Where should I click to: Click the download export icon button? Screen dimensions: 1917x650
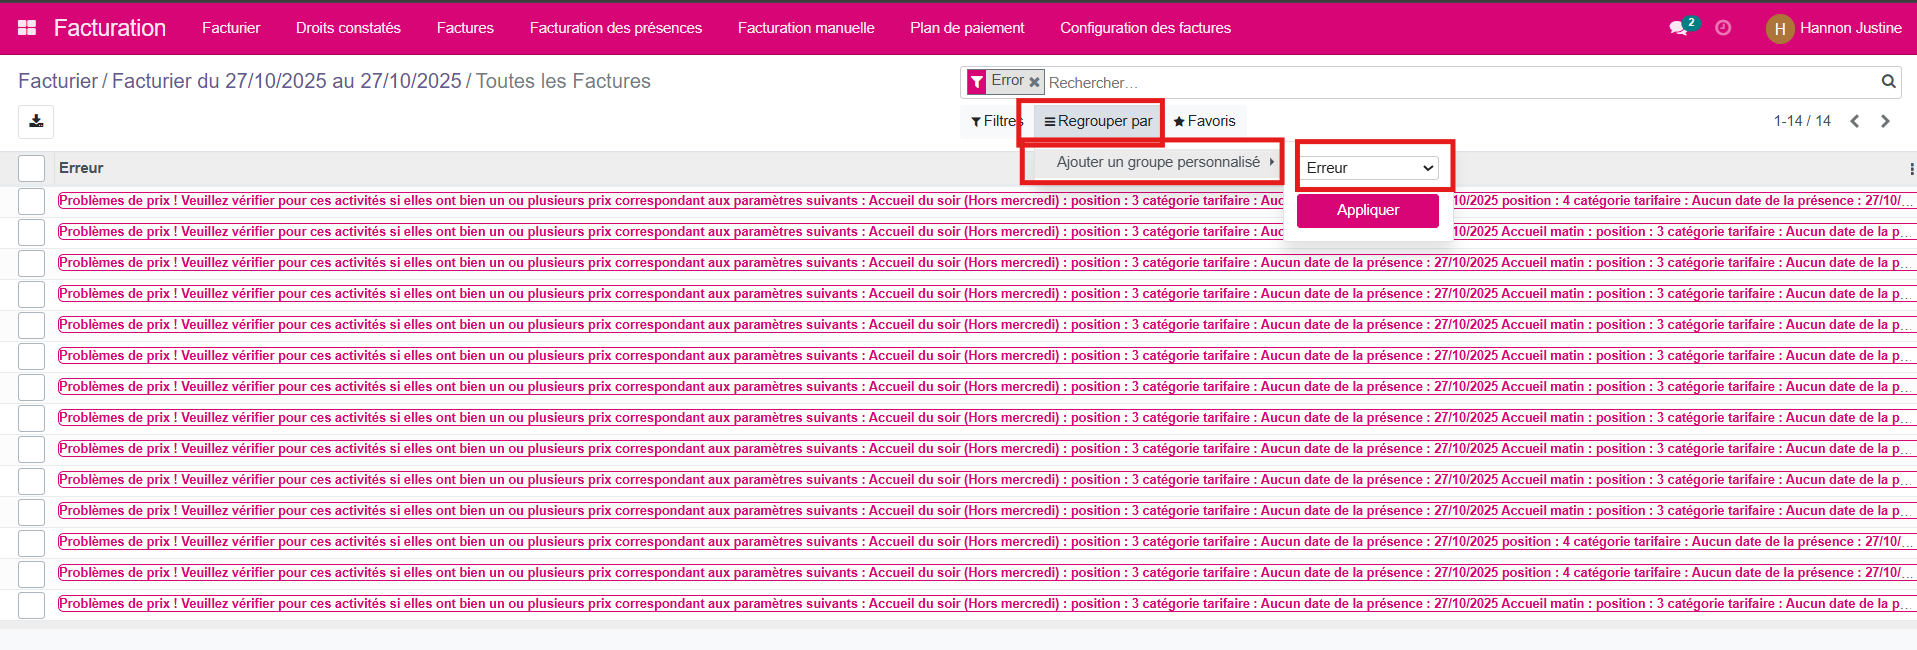pos(36,121)
